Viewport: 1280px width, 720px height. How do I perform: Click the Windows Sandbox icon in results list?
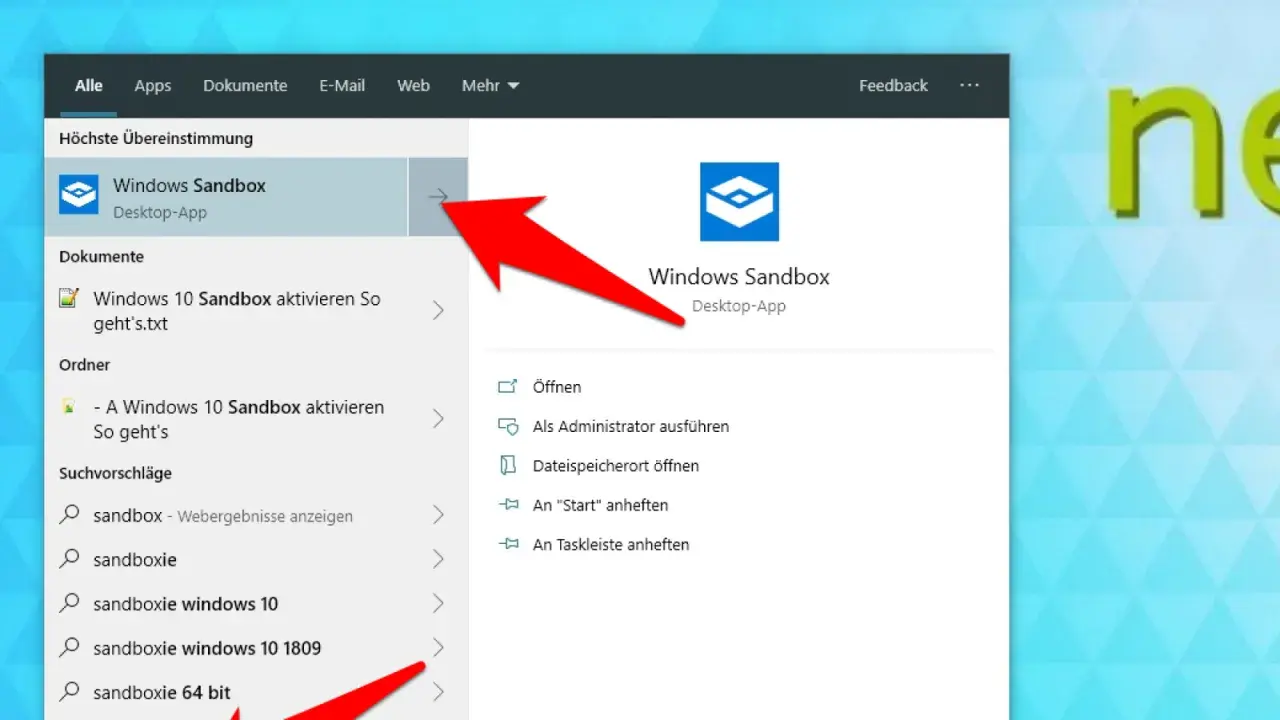[79, 195]
